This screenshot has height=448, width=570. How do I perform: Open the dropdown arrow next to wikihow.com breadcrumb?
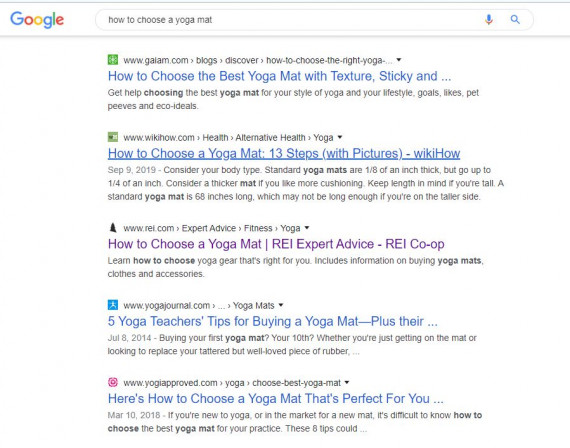[340, 137]
